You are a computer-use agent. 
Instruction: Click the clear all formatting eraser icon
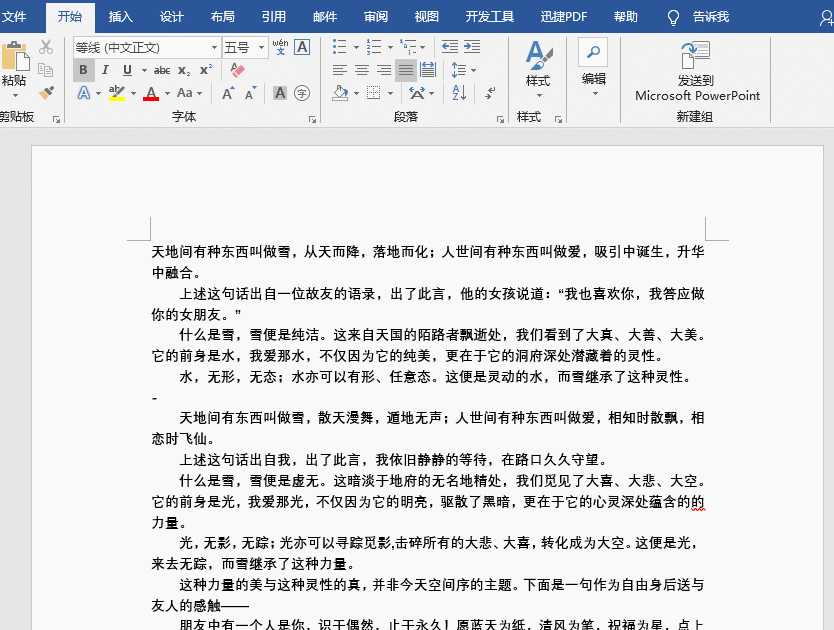[x=236, y=68]
